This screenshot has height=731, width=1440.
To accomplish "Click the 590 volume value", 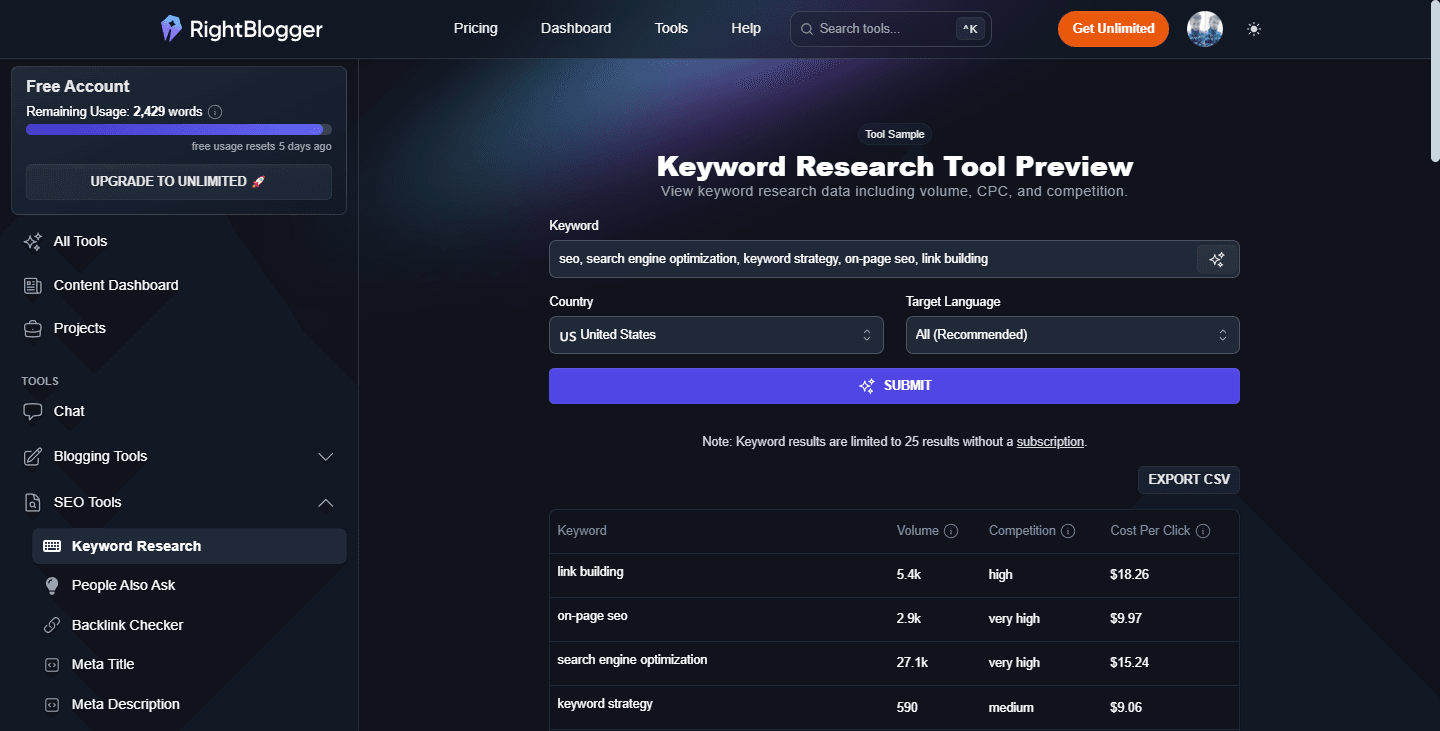I will pos(907,708).
